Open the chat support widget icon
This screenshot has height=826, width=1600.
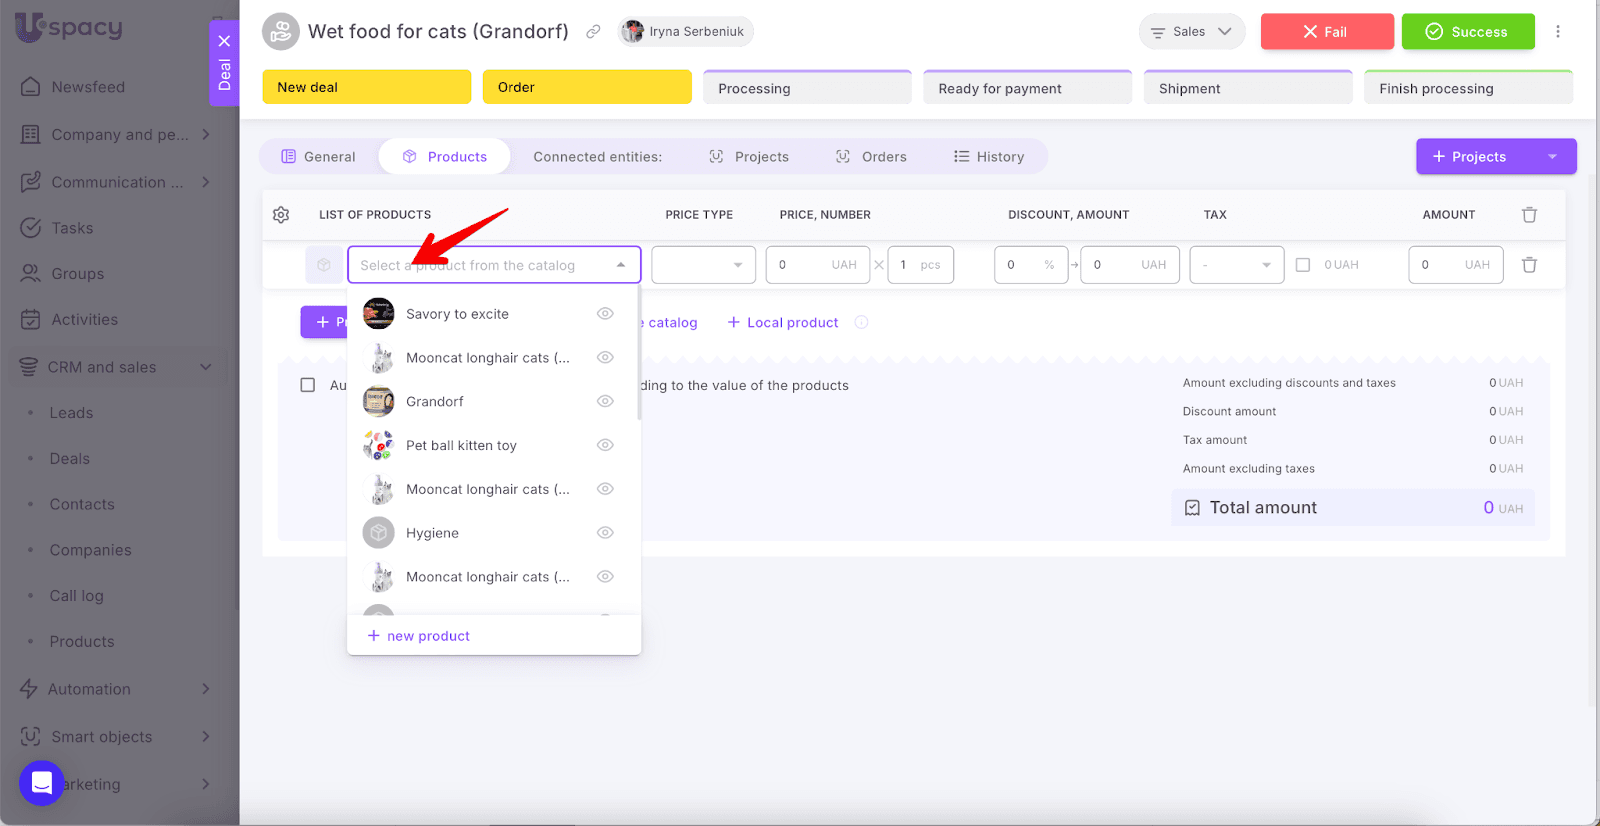click(42, 782)
